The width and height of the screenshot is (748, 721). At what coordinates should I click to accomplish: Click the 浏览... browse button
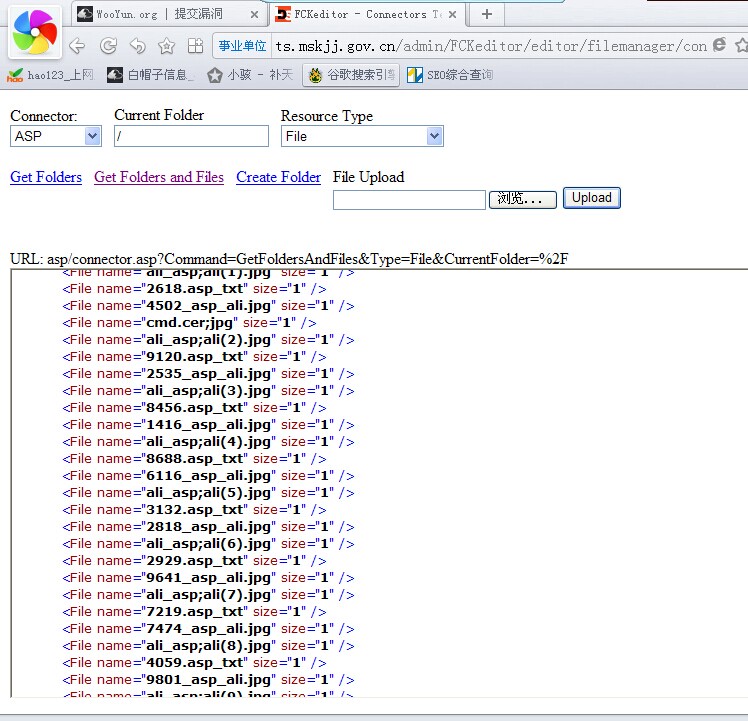click(523, 199)
